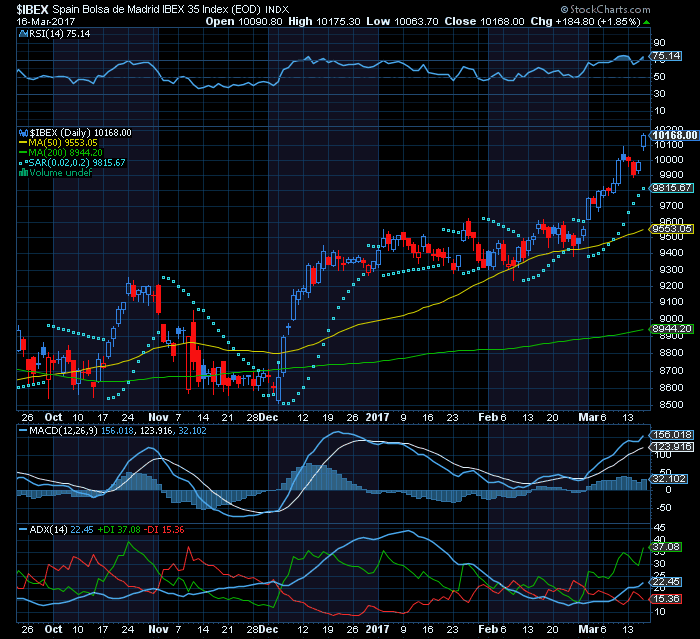Click the green up-arrow beside the change
The width and height of the screenshot is (700, 639).
click(x=647, y=22)
